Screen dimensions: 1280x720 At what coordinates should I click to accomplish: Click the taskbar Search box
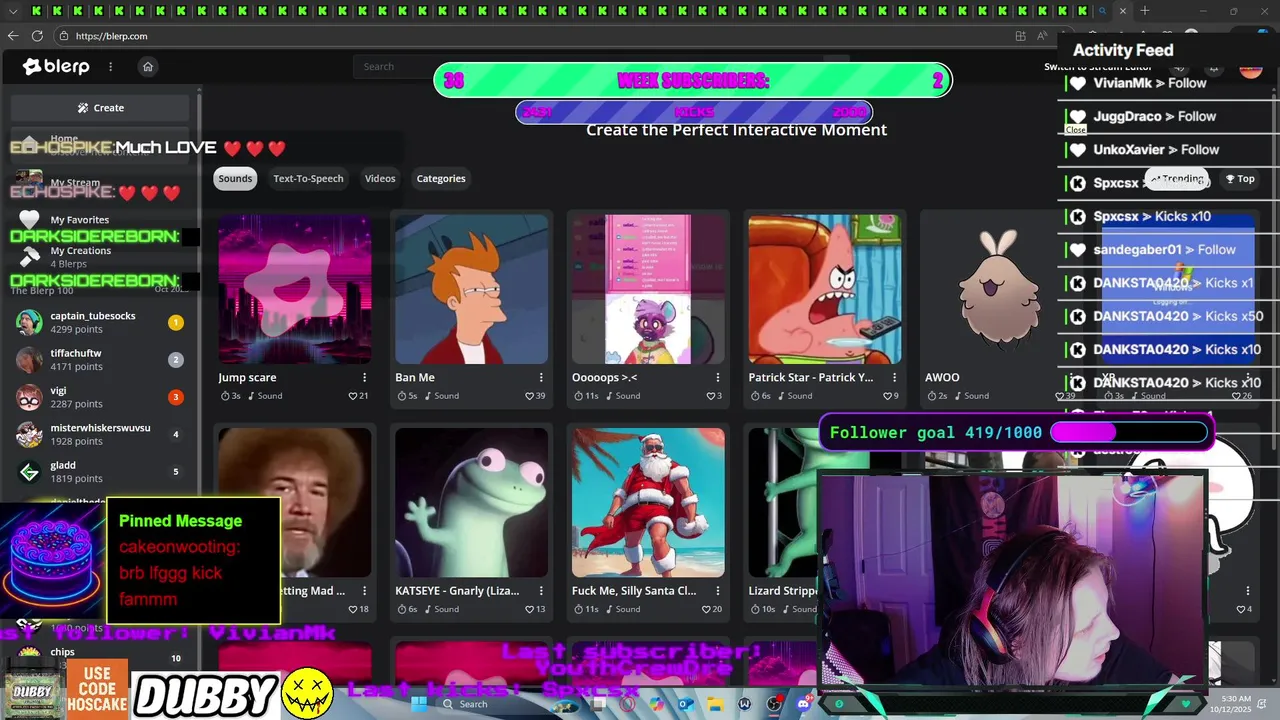pos(507,704)
